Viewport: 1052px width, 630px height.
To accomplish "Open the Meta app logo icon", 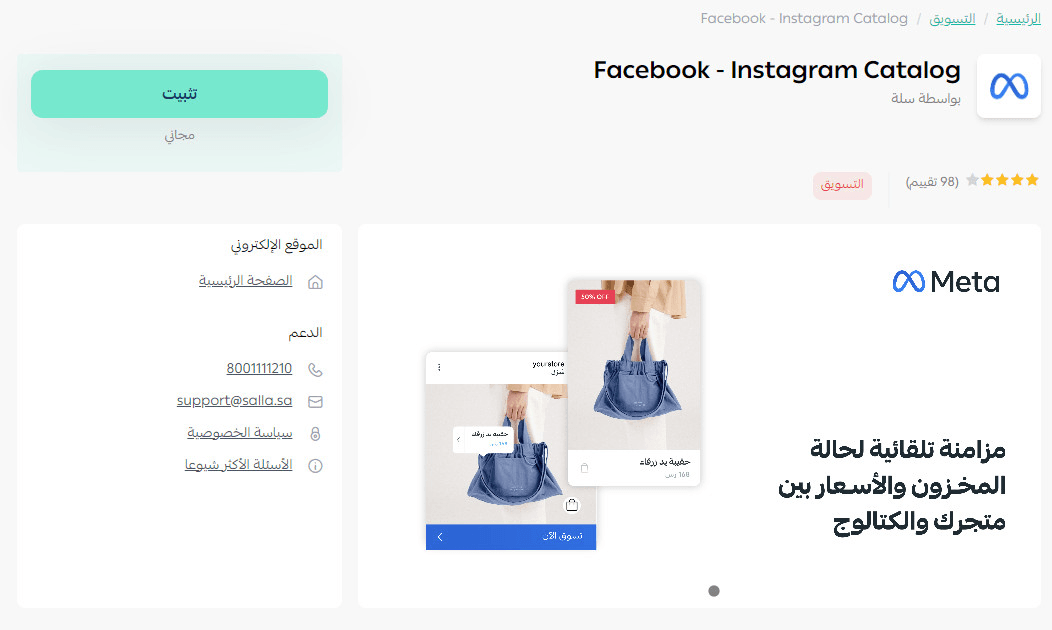I will (x=1008, y=87).
